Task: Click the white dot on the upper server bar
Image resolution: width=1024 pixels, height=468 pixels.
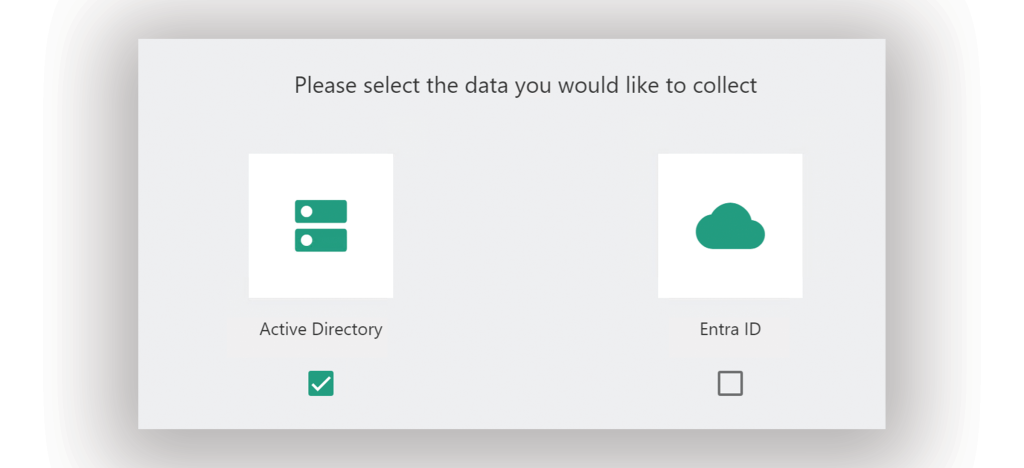Action: 306,211
